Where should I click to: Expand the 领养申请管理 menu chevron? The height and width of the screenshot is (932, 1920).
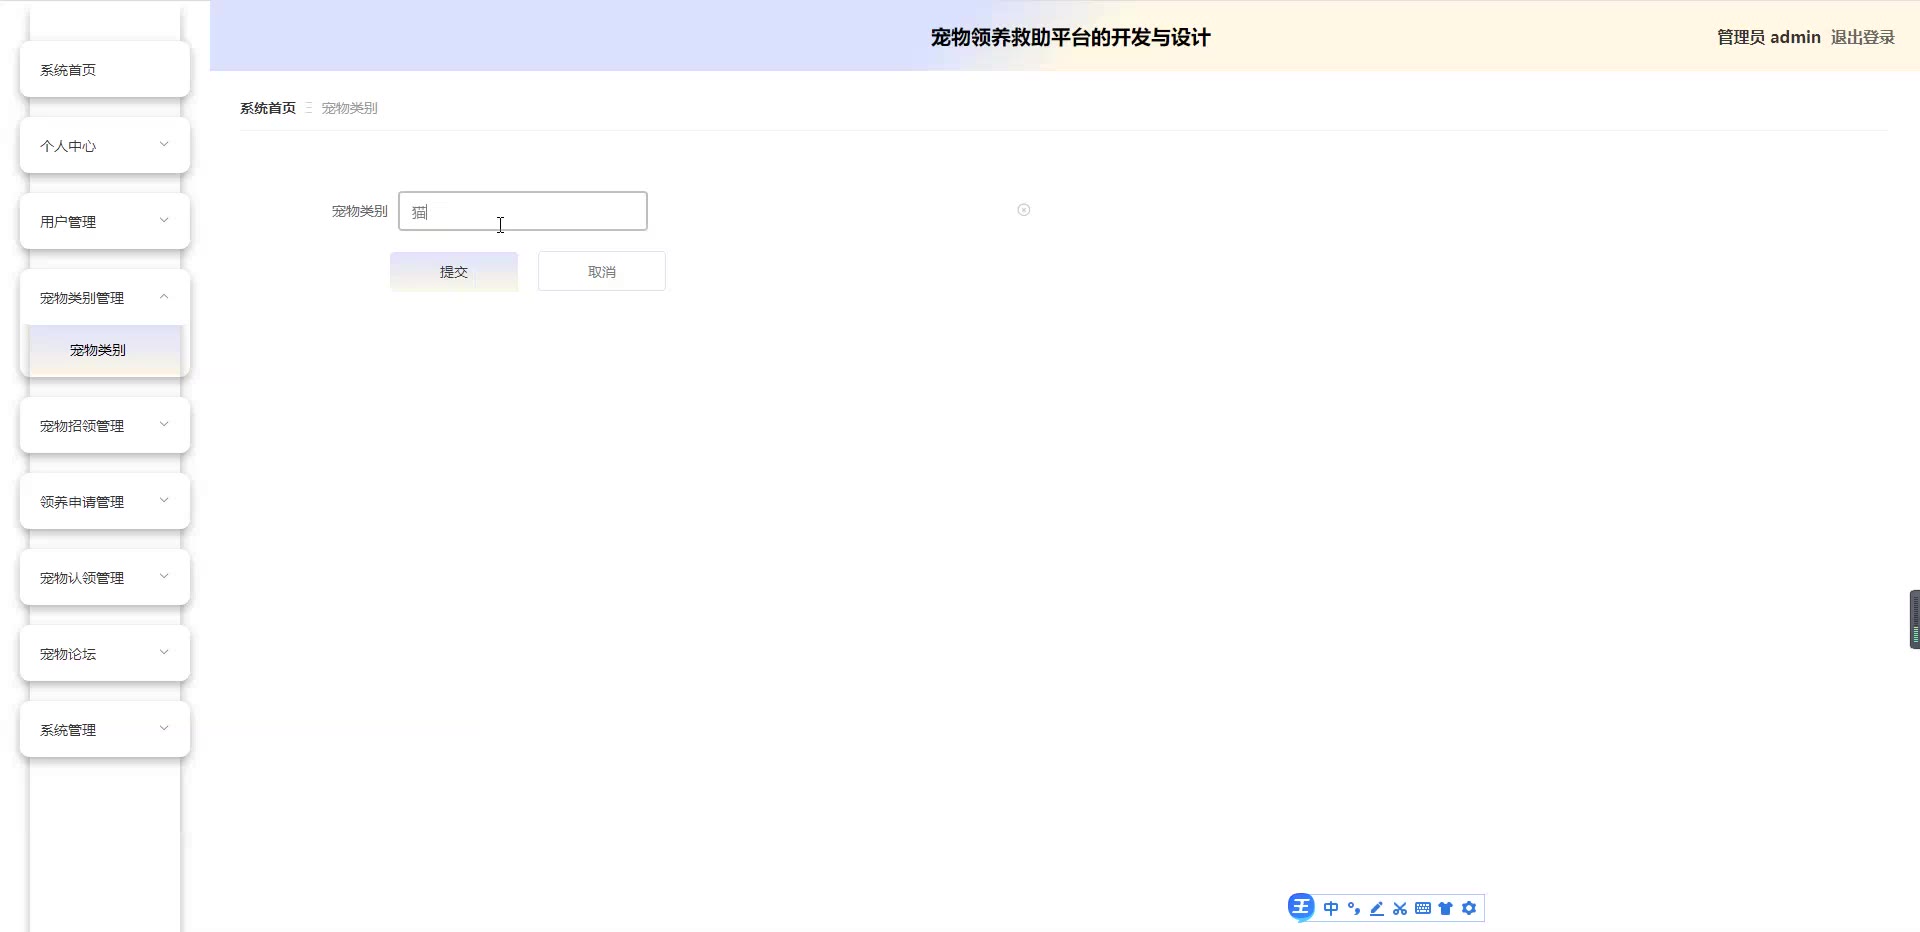click(x=164, y=501)
